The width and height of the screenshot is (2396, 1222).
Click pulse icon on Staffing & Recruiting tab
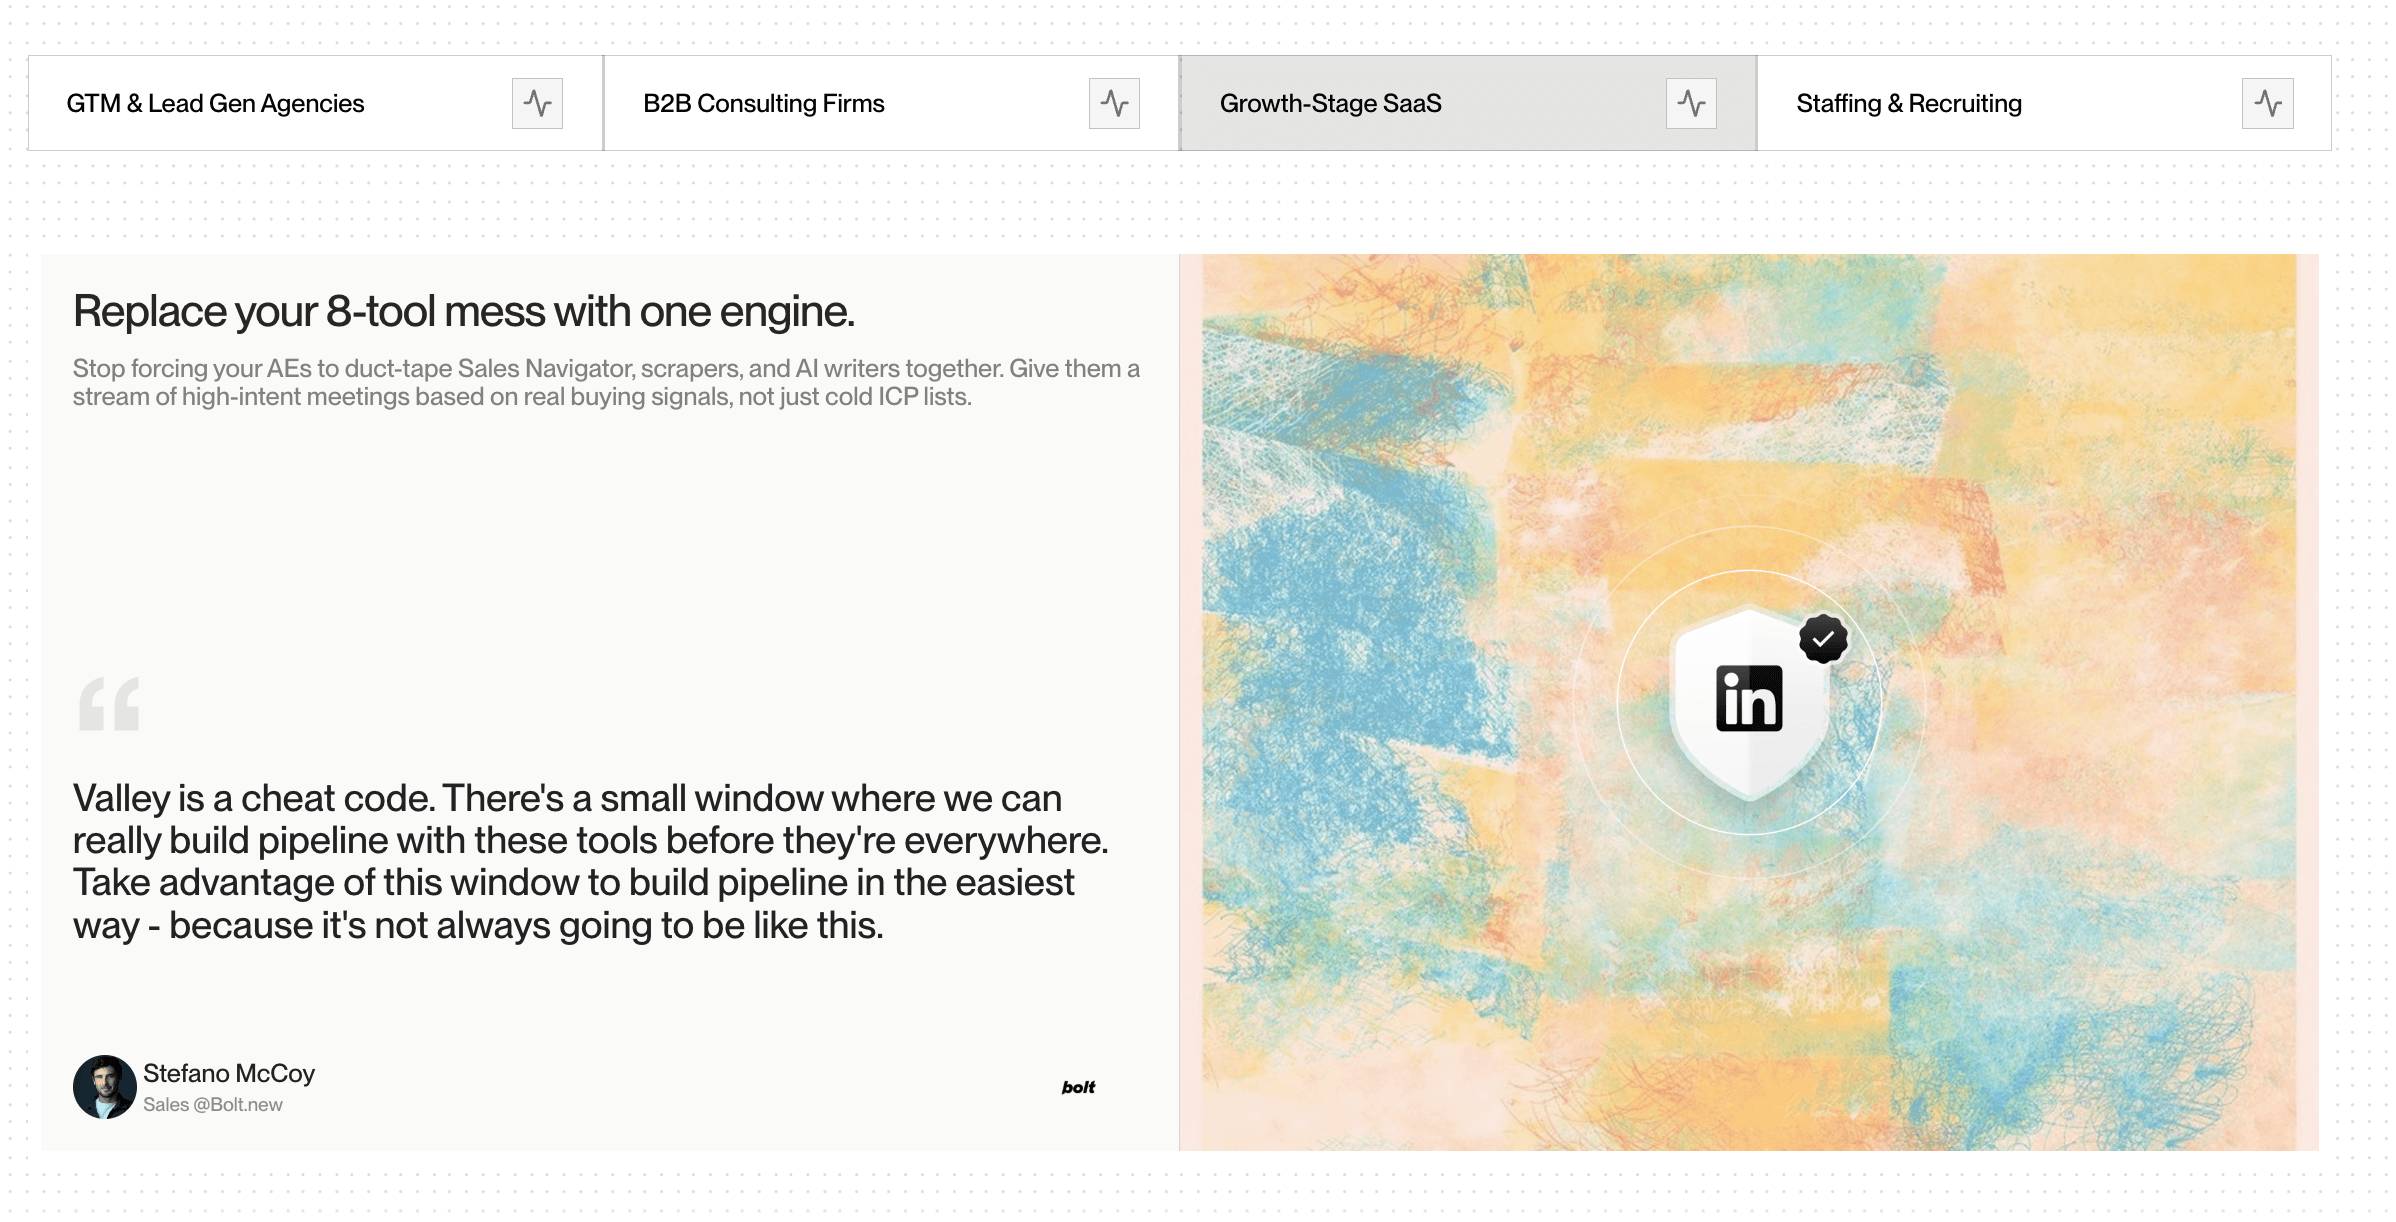[x=2267, y=103]
